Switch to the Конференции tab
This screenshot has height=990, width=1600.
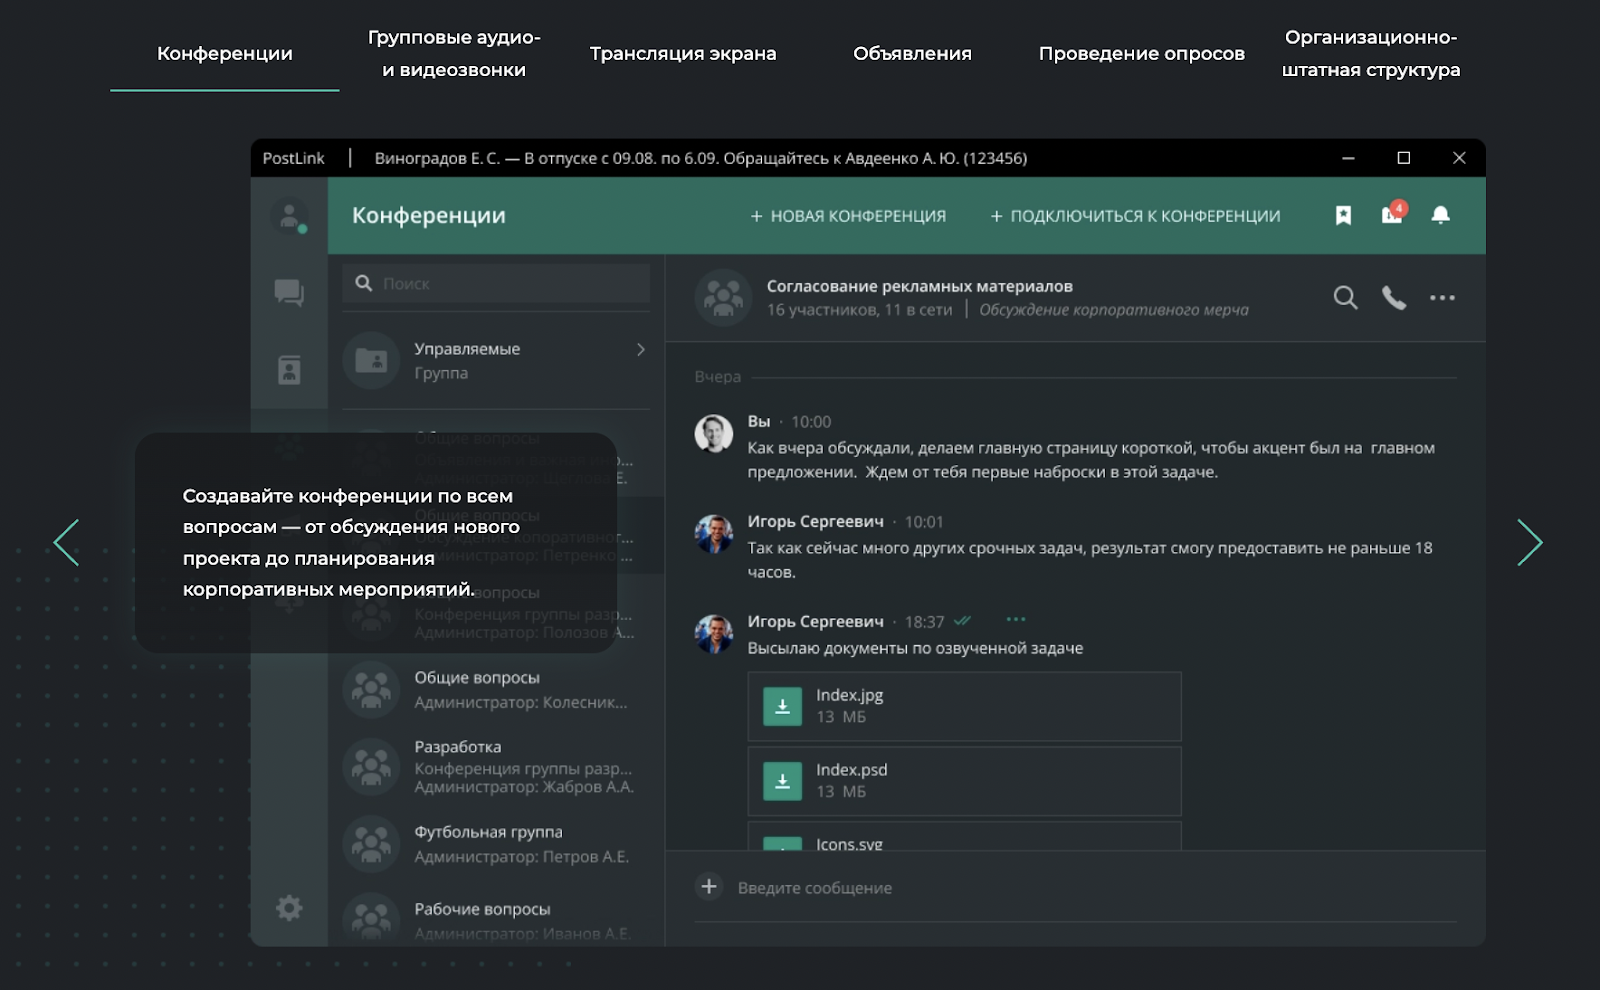point(225,54)
